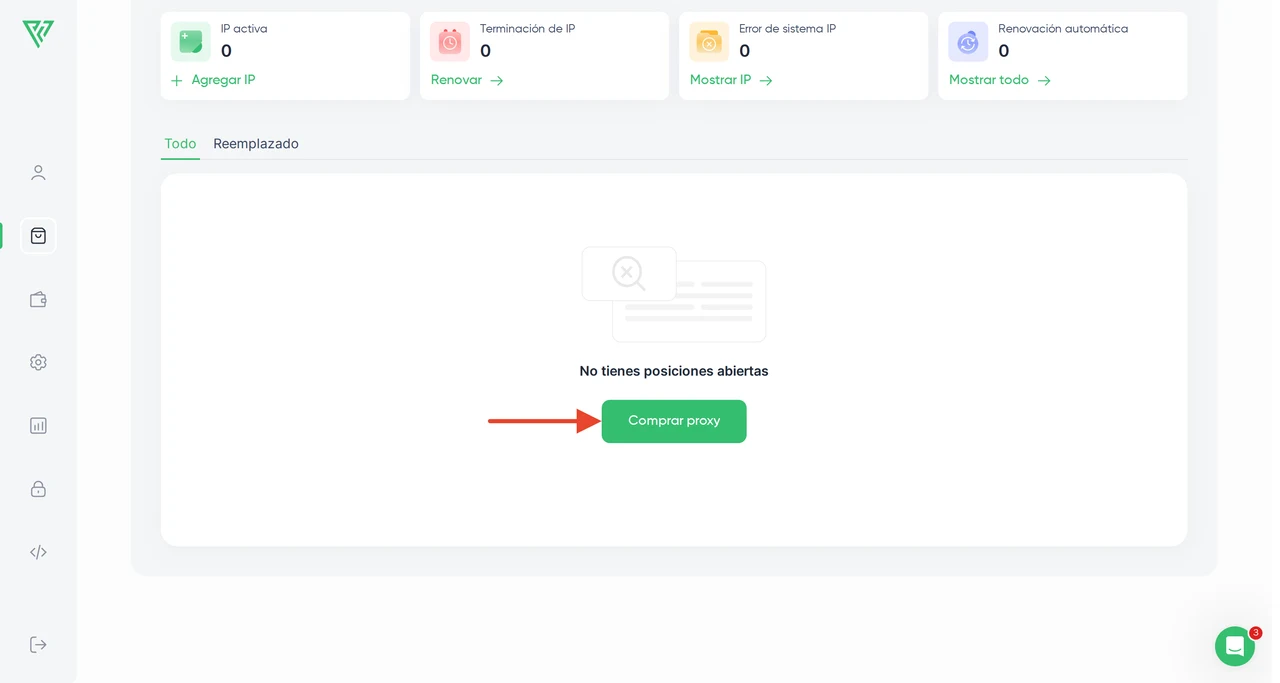1280x683 pixels.
Task: Click the Mostrar todo link
Action: tap(989, 80)
